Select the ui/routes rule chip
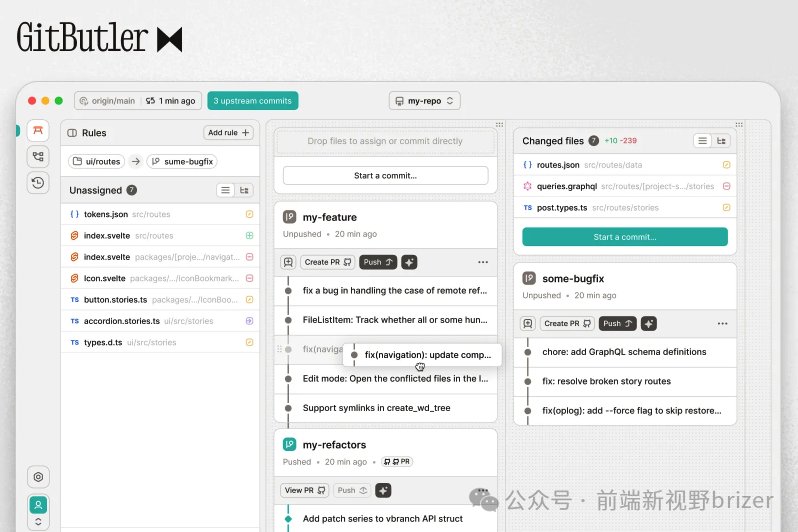Image resolution: width=798 pixels, height=532 pixels. 97,161
